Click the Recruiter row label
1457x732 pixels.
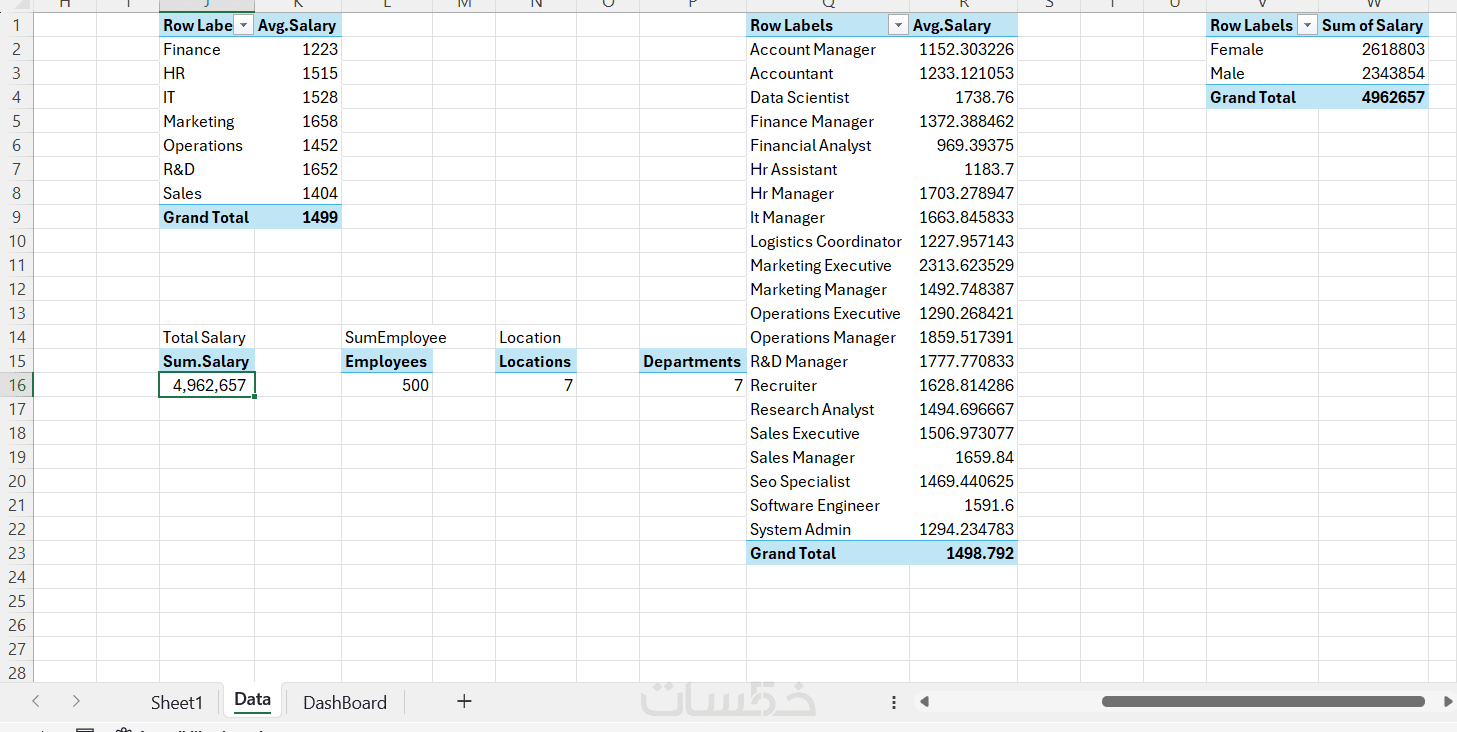828,385
